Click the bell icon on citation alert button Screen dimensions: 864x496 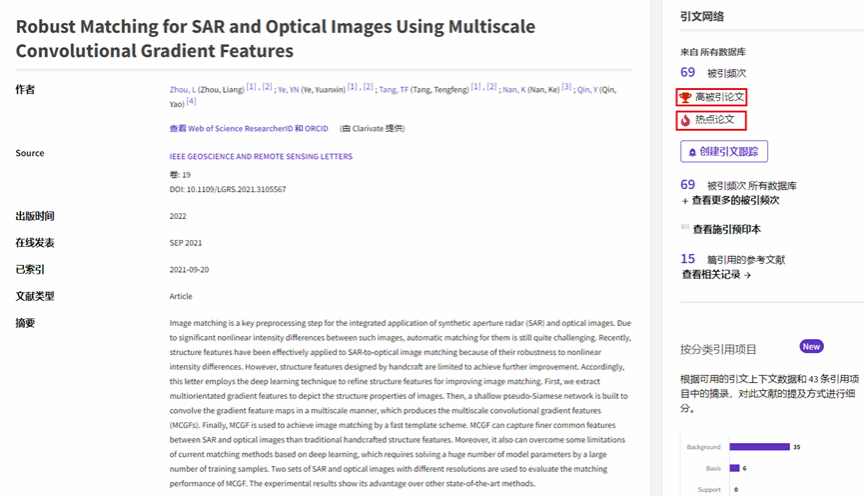[x=692, y=152]
